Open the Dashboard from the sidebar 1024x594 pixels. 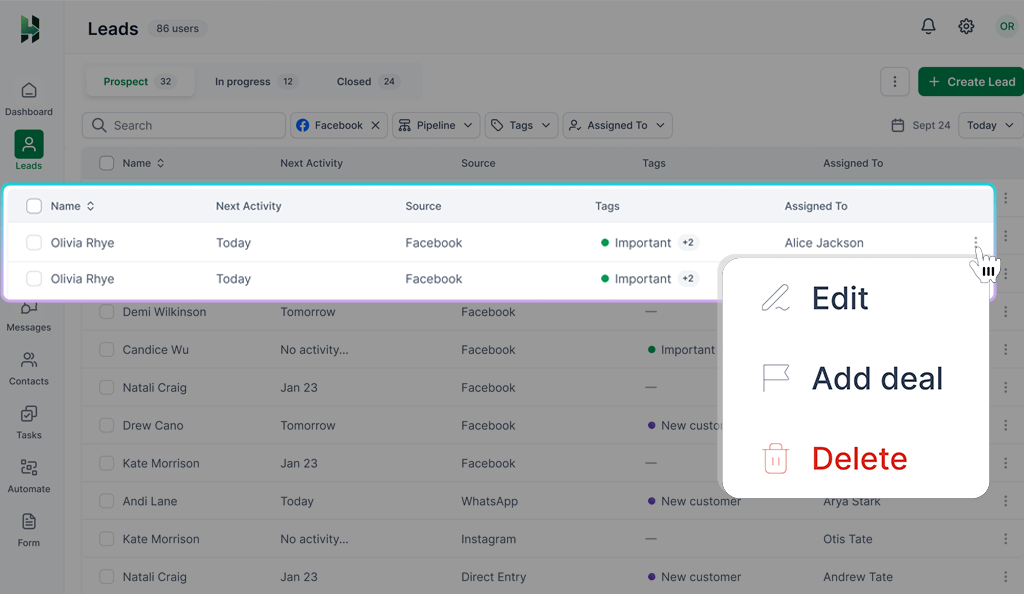29,97
